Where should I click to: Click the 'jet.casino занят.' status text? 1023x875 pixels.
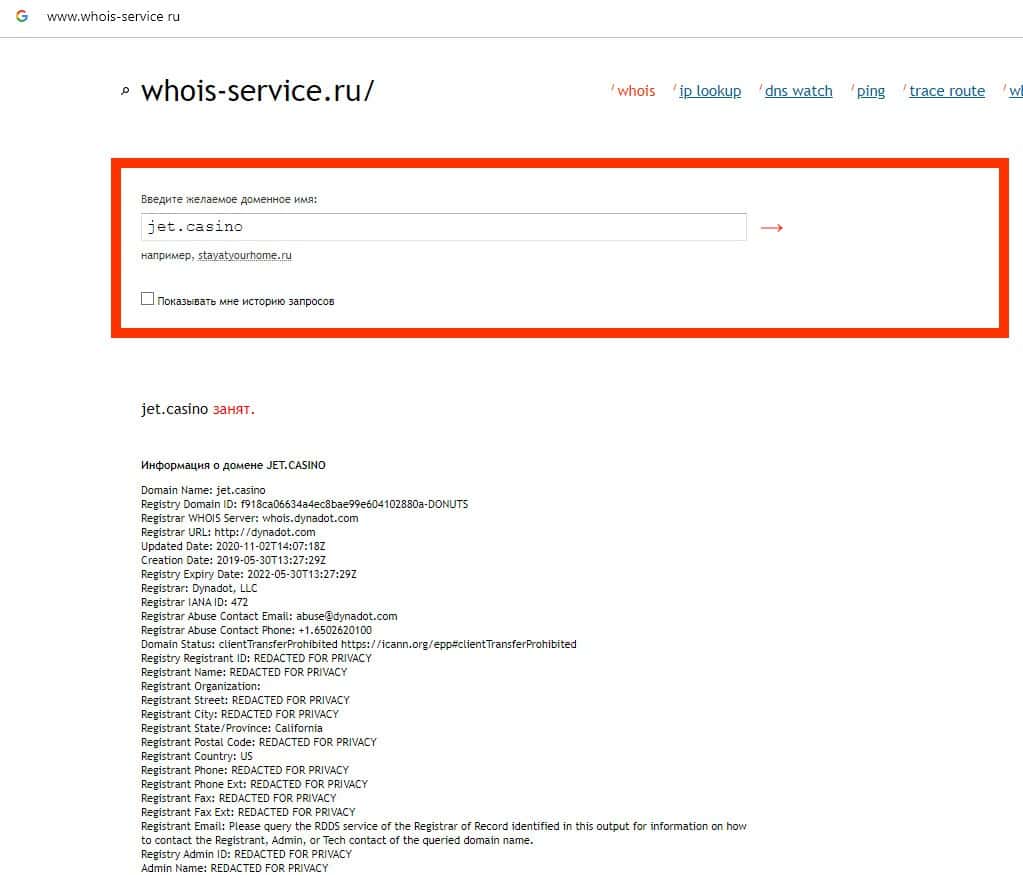(x=198, y=409)
